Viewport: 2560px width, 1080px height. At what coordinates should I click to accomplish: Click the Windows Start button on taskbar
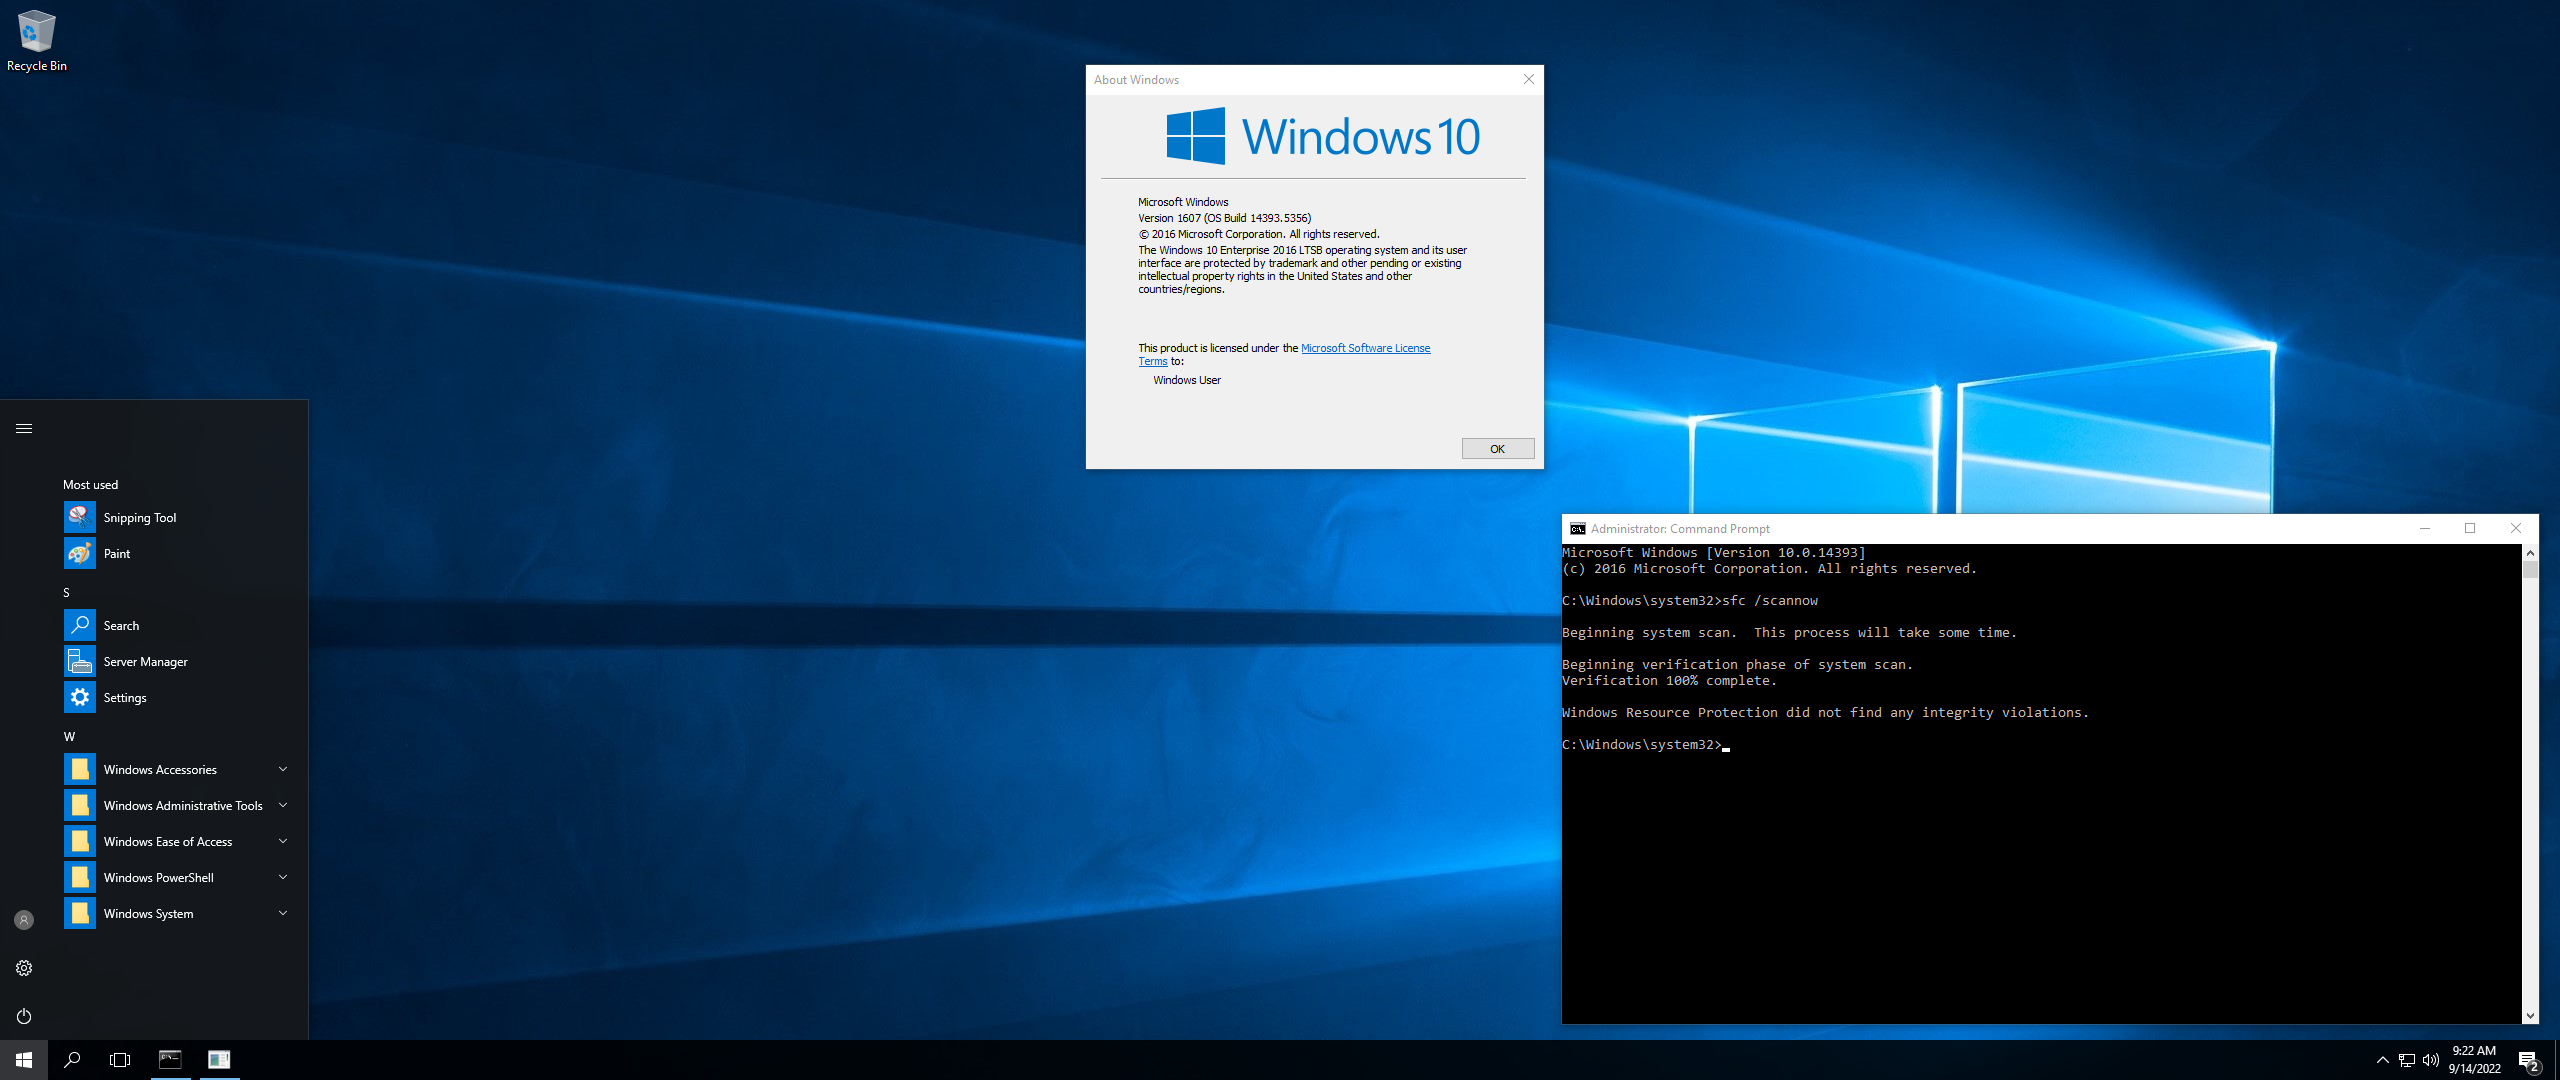pyautogui.click(x=24, y=1060)
